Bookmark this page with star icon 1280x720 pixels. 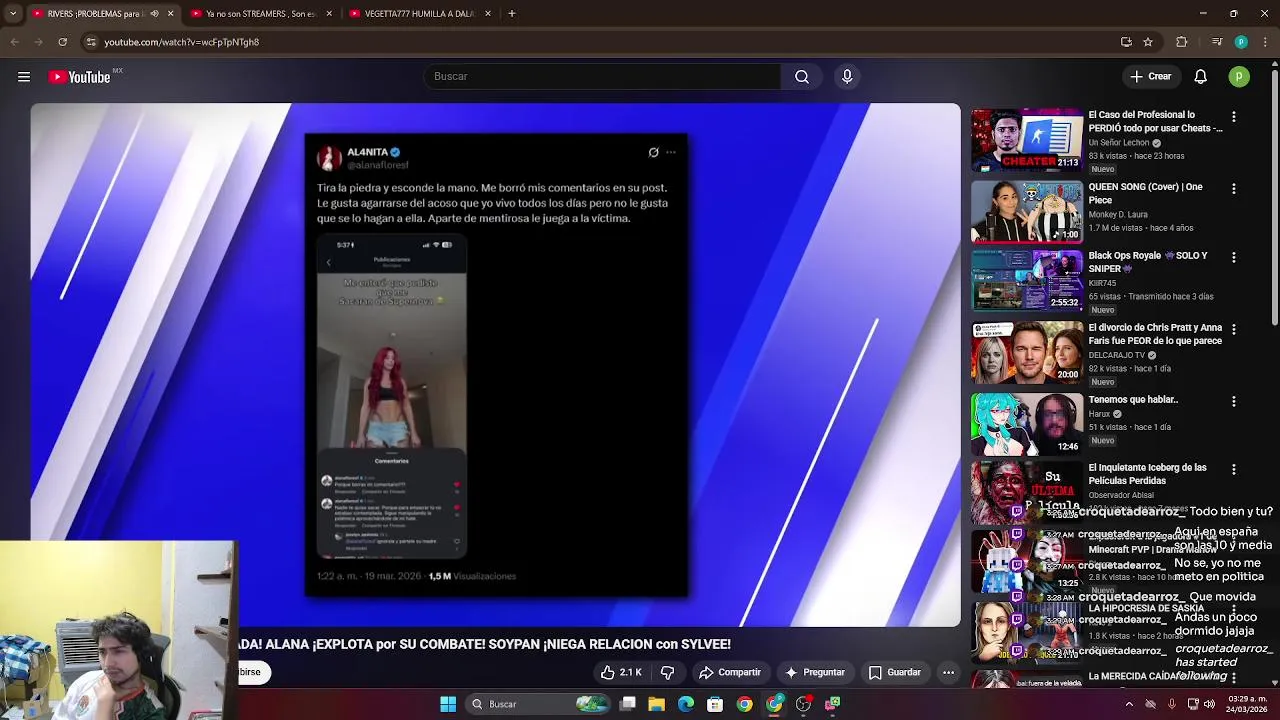click(1148, 42)
